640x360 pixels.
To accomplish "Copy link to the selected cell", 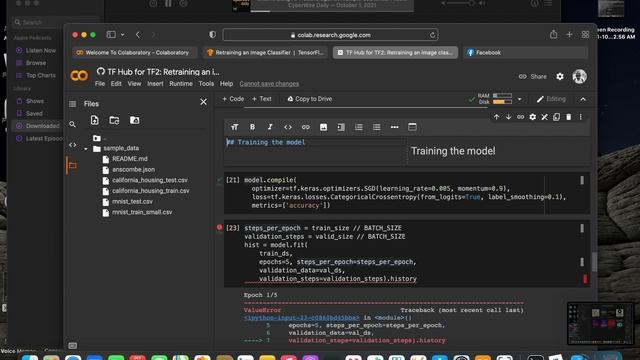I will coord(520,117).
